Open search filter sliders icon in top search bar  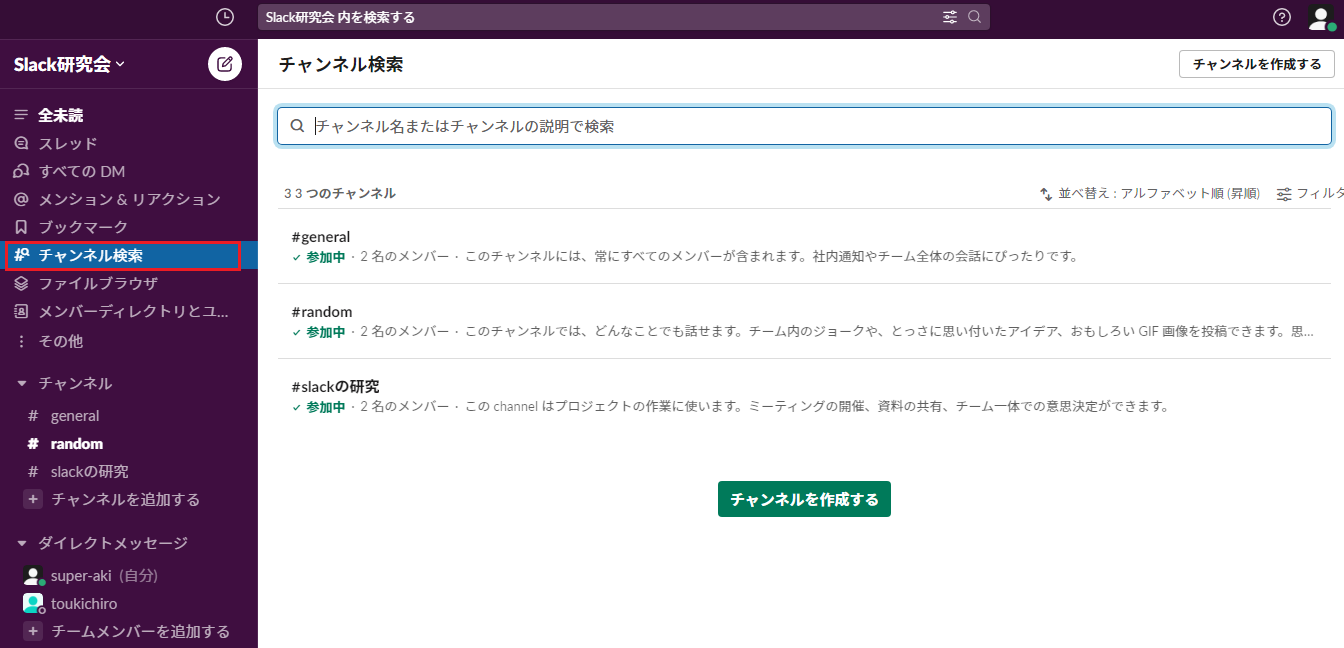tap(950, 17)
